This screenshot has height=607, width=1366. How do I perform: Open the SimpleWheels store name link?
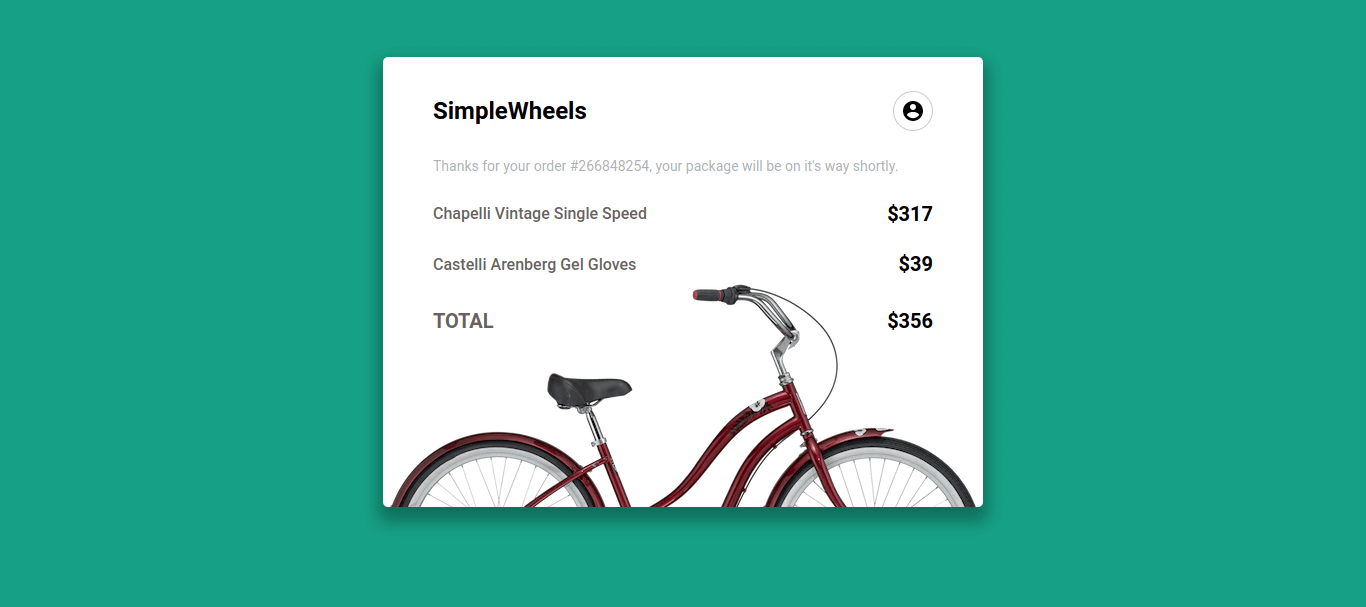pos(509,111)
